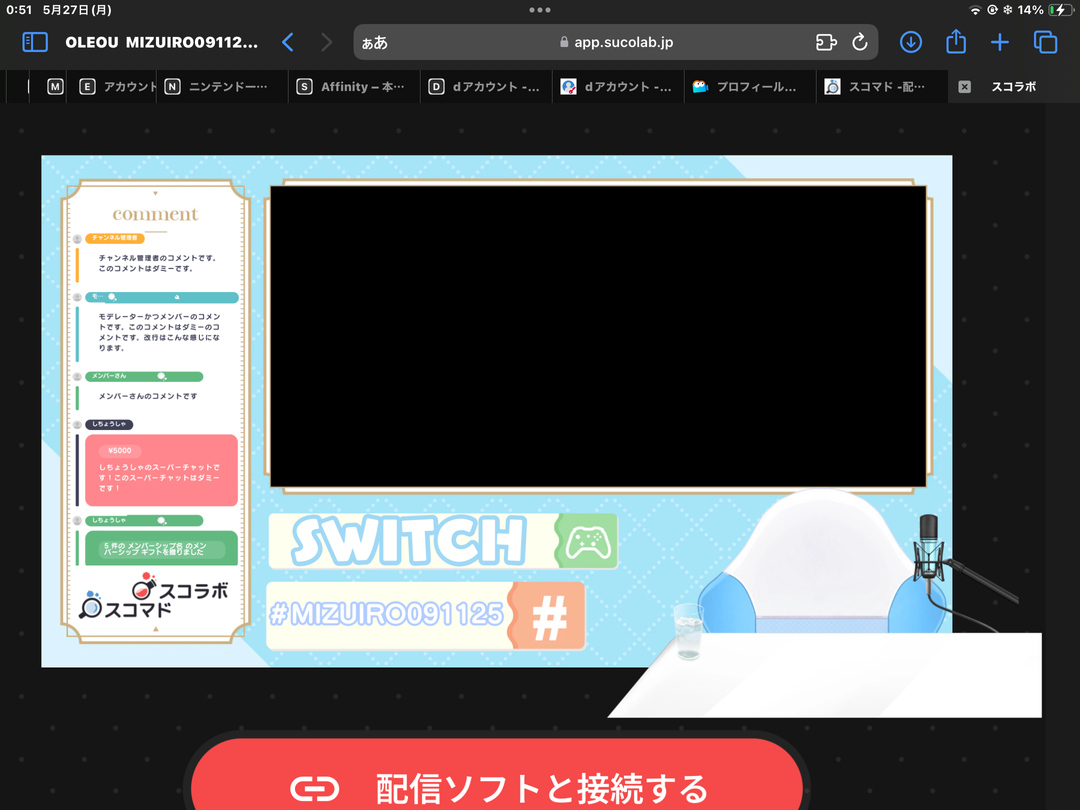Click the スコマド logo
Viewport: 1080px width, 810px height.
(x=125, y=605)
